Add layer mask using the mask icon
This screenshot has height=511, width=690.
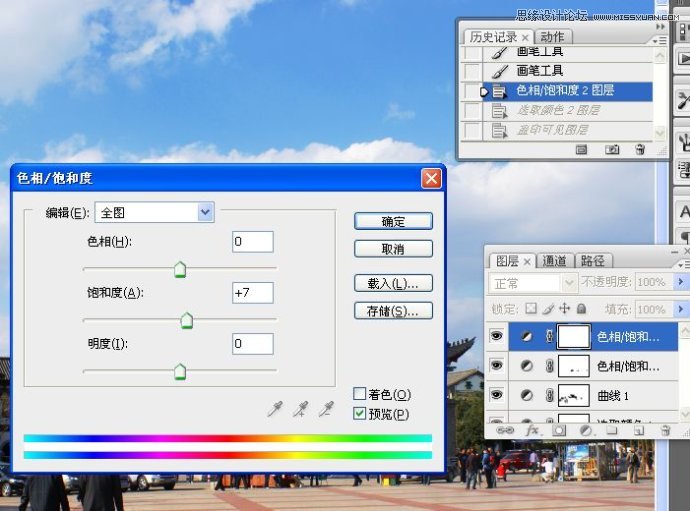(x=559, y=430)
